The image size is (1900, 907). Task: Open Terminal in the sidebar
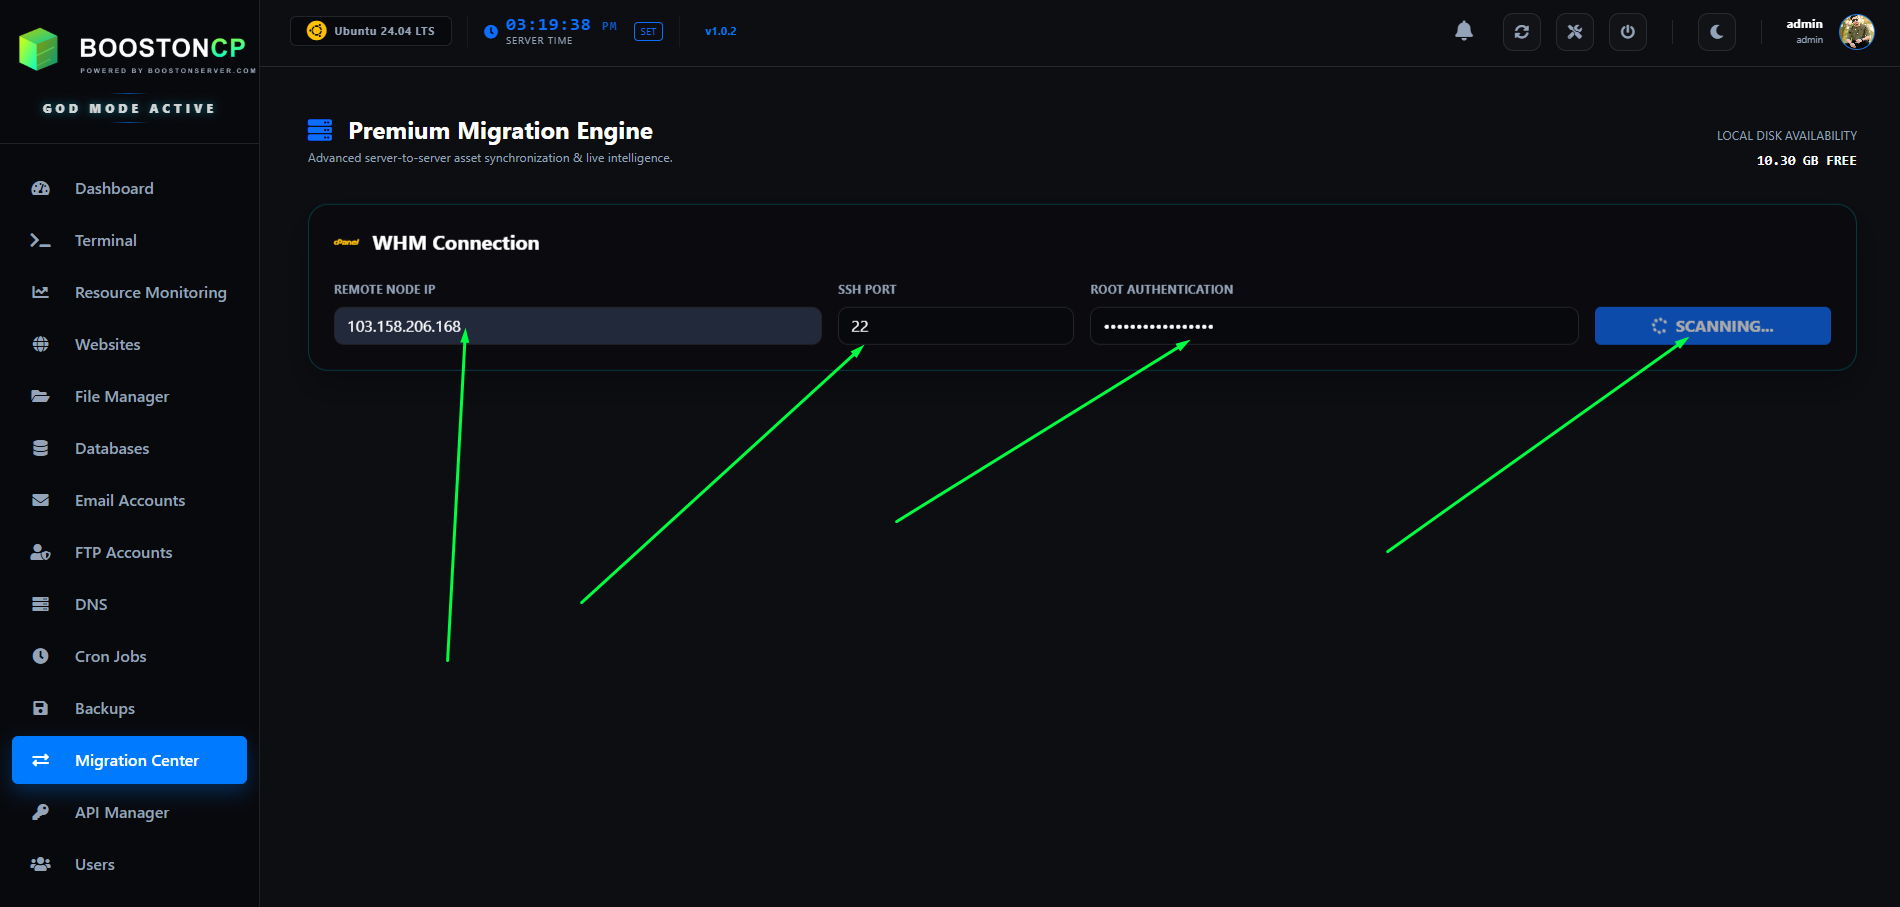coord(105,240)
